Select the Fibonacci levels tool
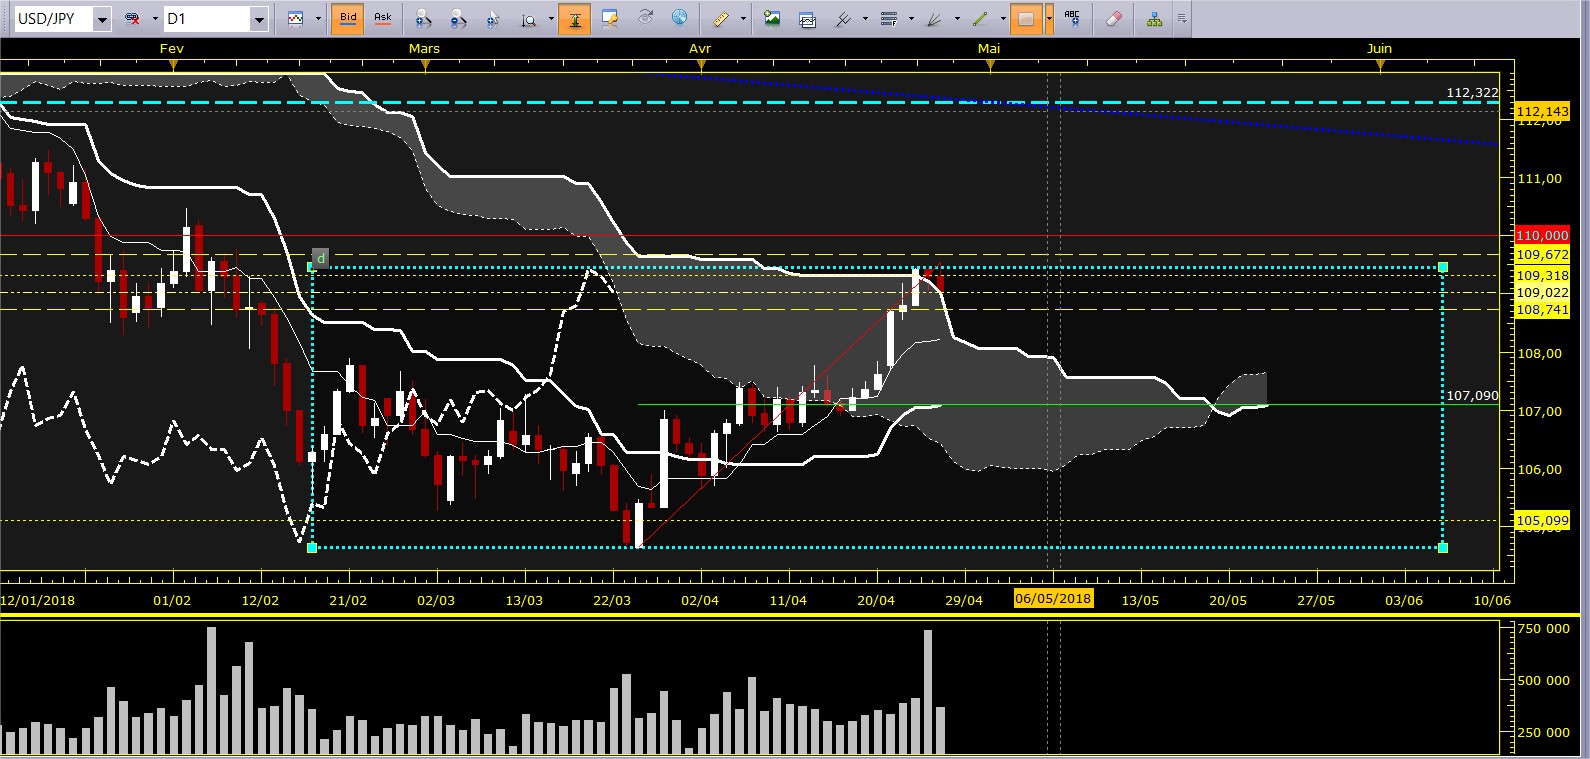 tap(889, 19)
